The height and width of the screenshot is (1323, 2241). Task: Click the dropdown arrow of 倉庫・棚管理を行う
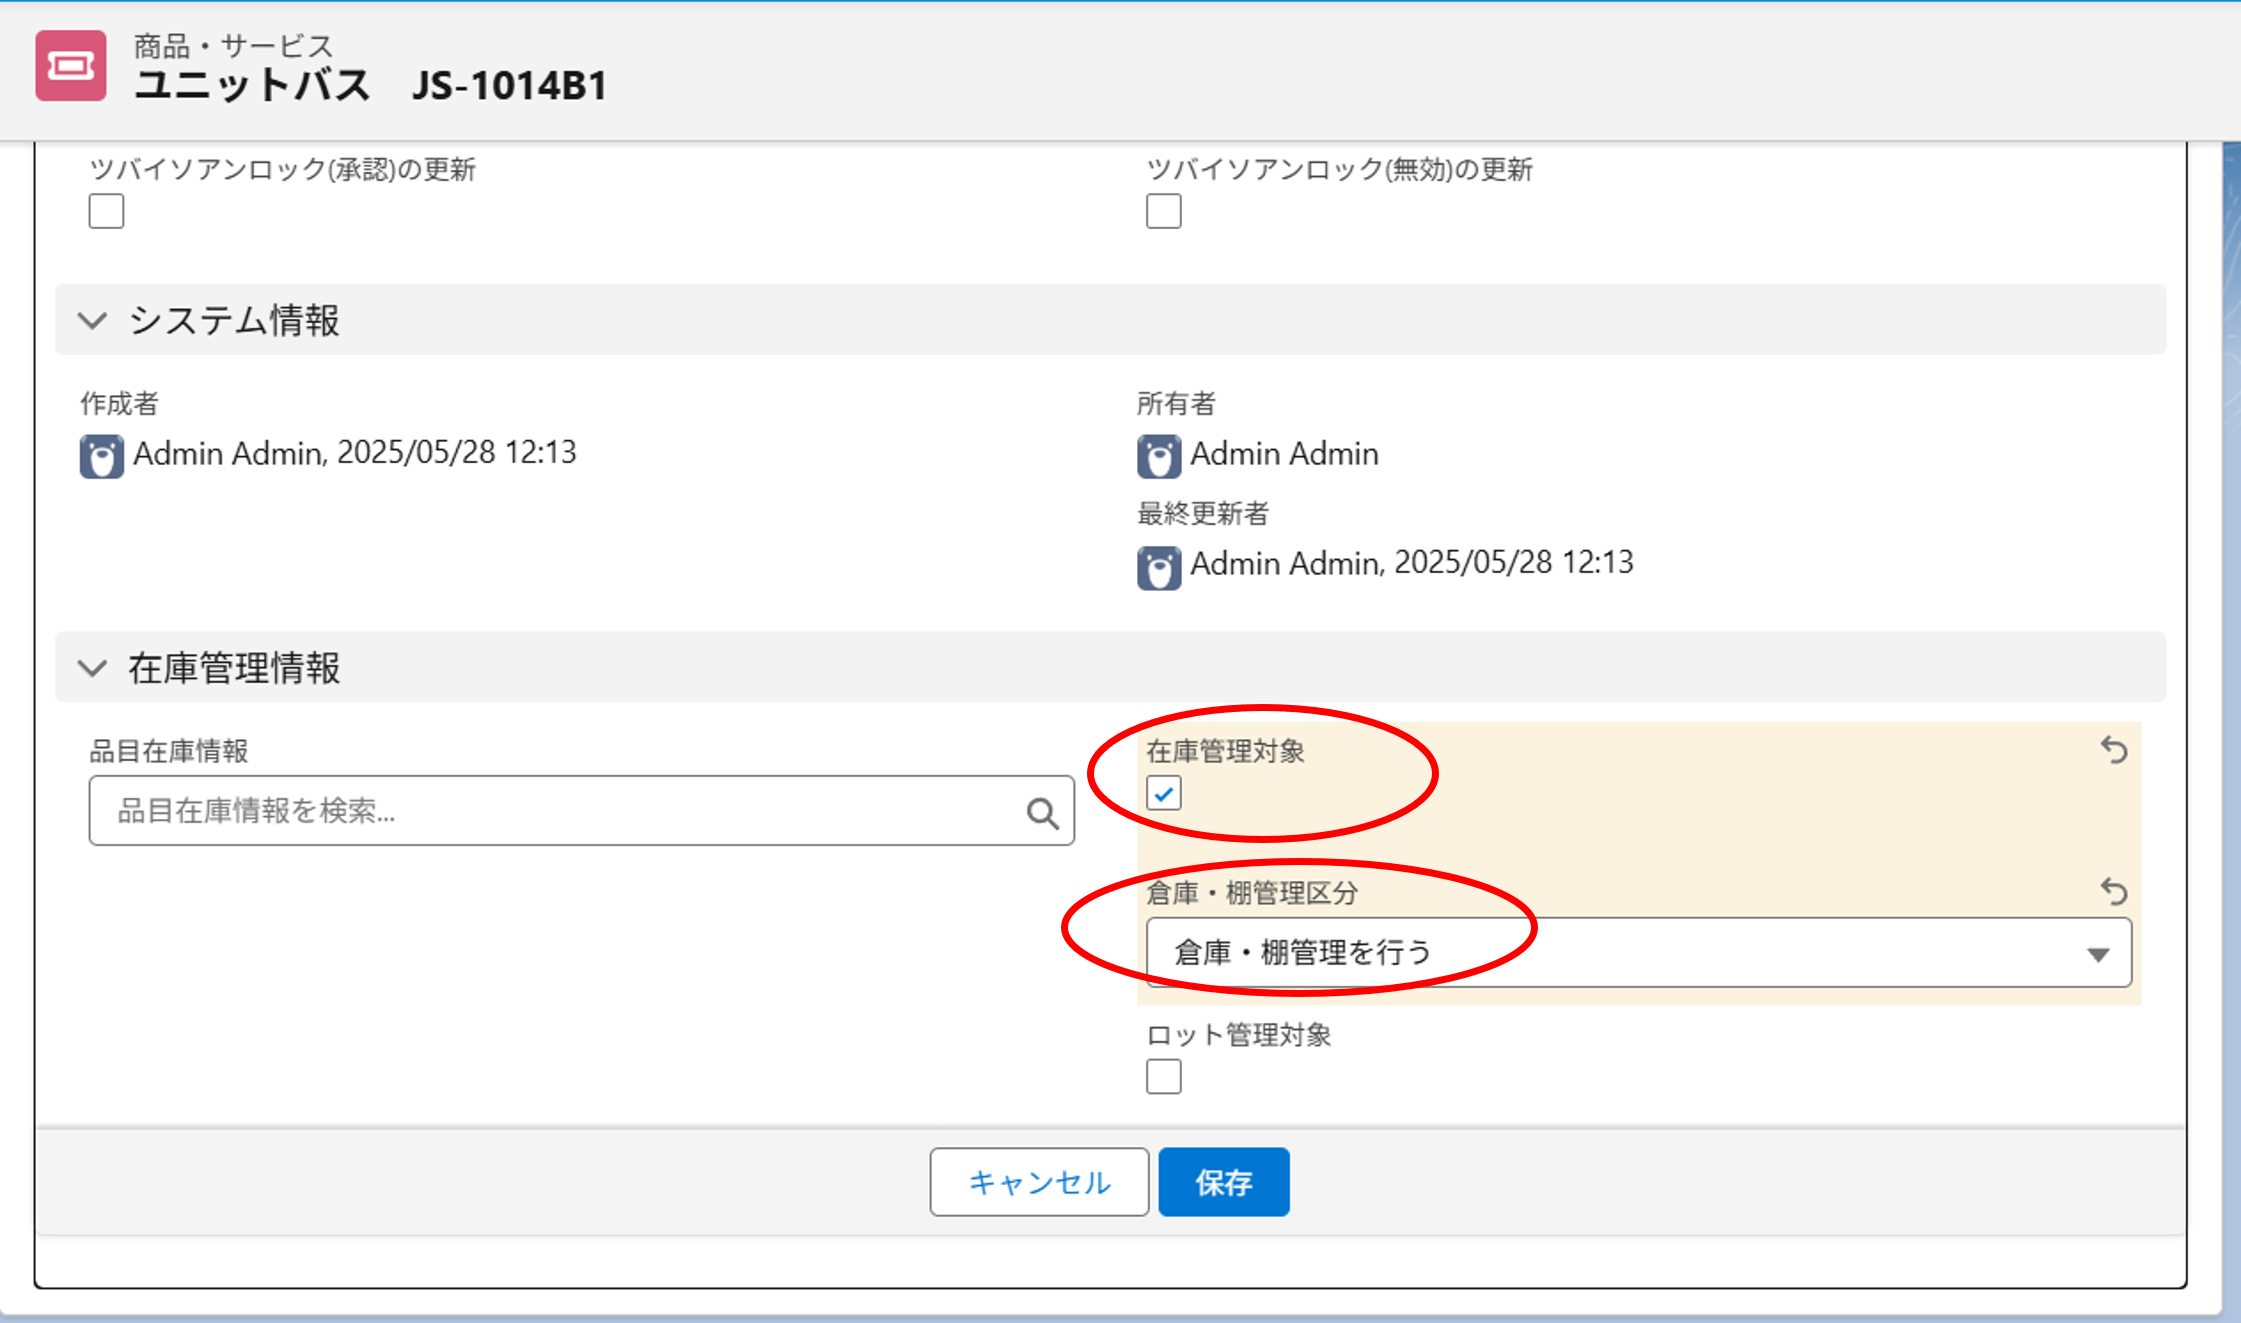[2098, 954]
